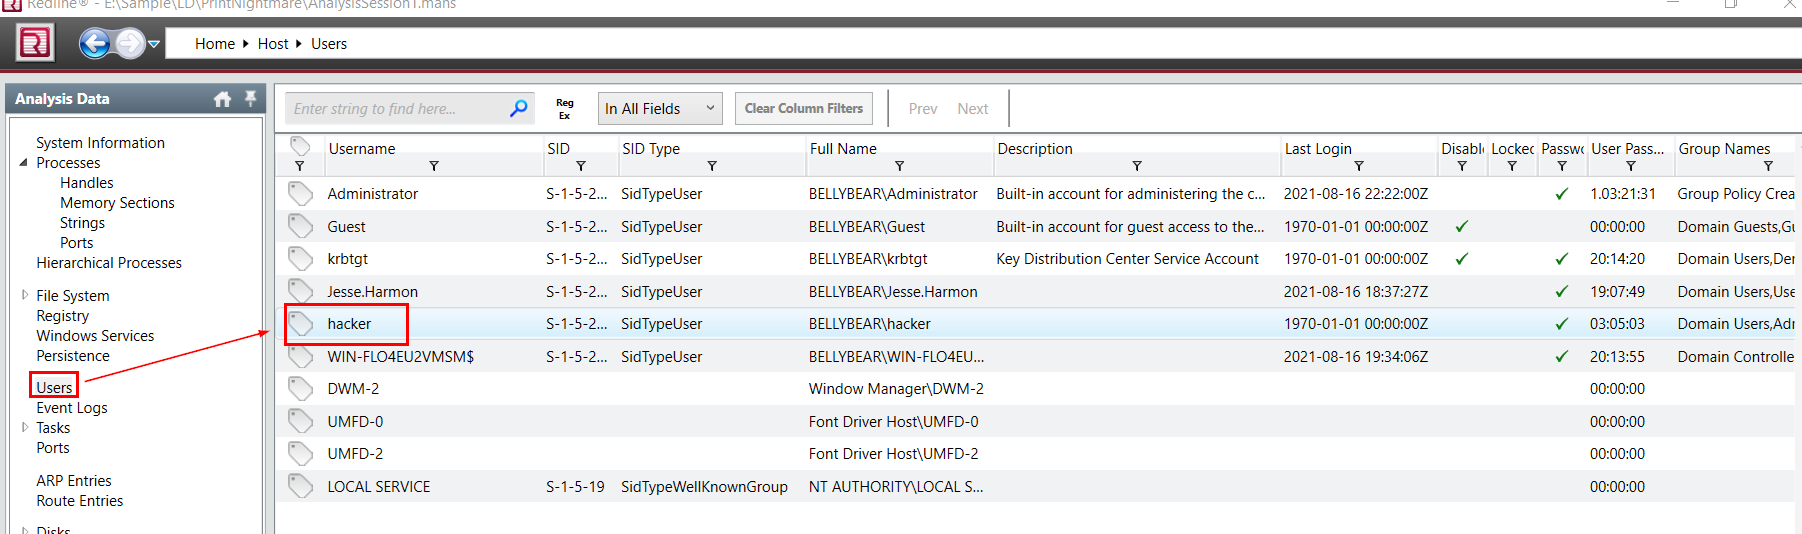Collapse the Processes tree node
The width and height of the screenshot is (1802, 534).
click(x=24, y=162)
